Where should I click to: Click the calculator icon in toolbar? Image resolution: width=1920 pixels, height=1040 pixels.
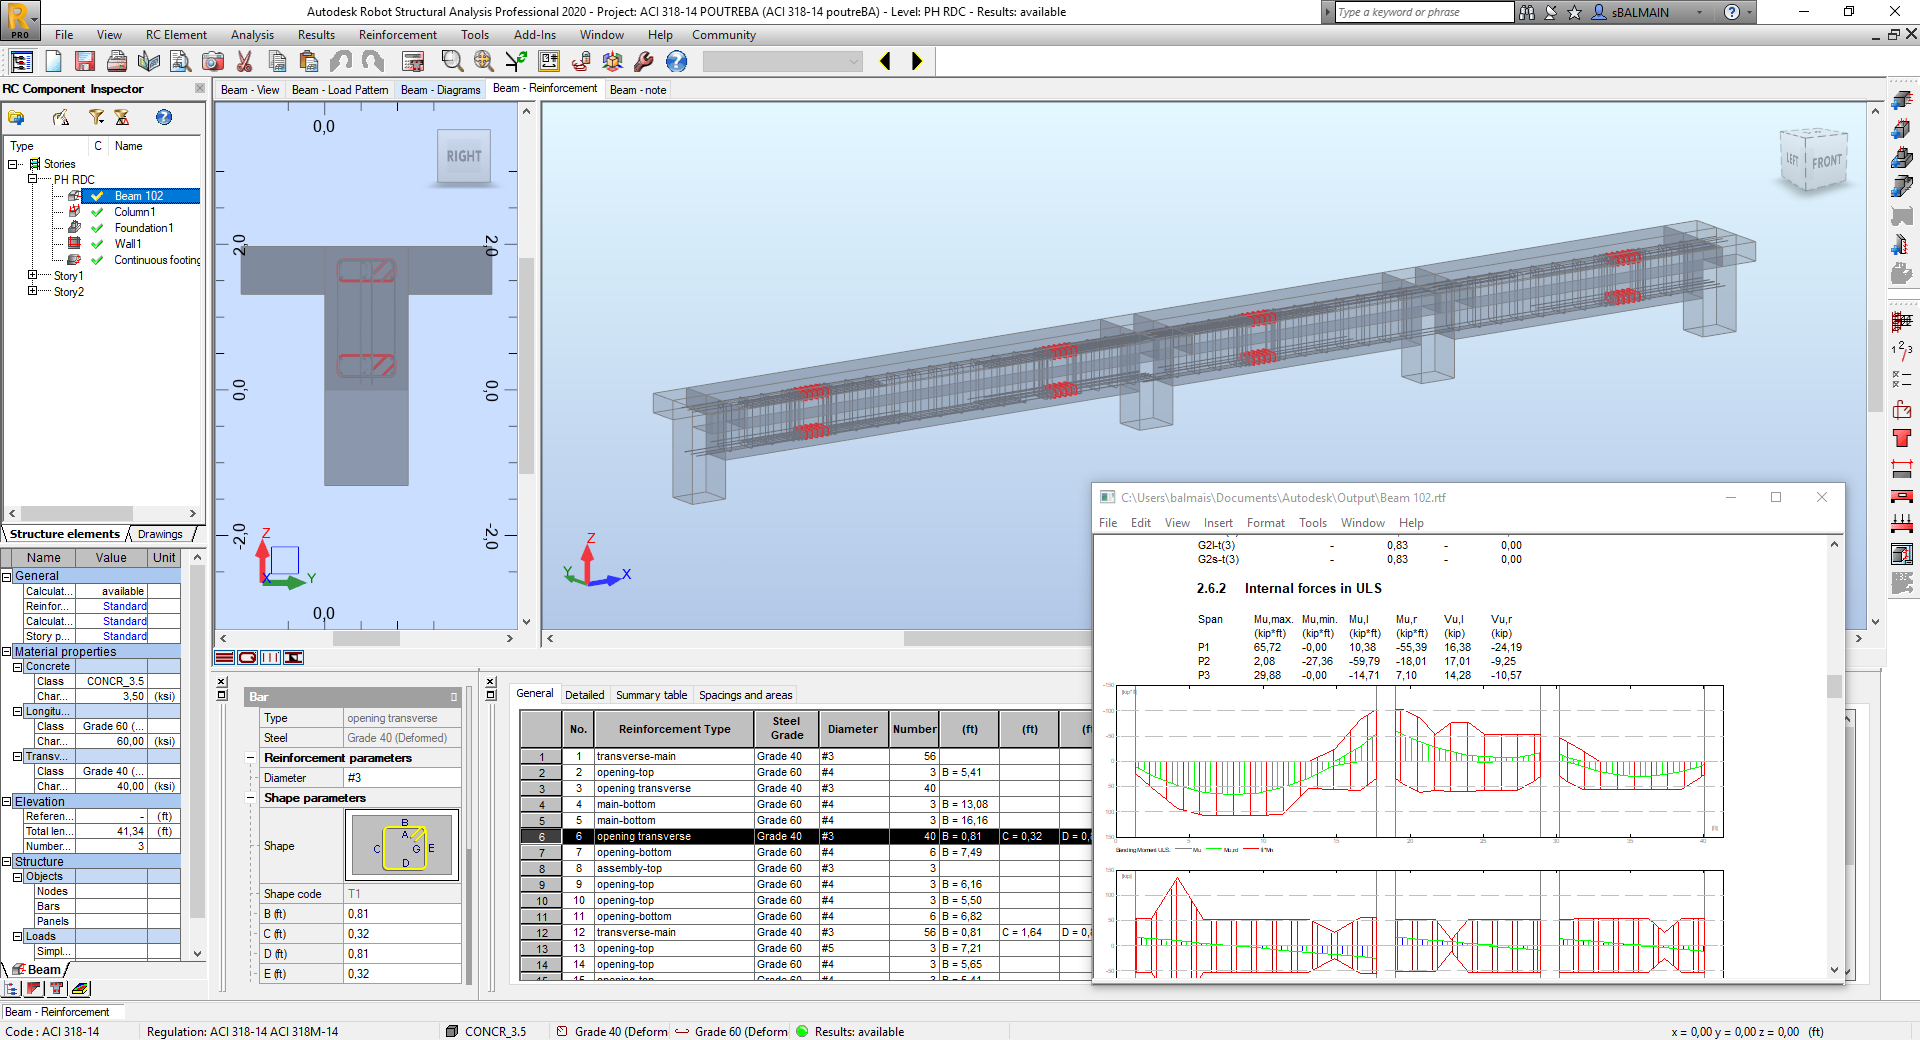click(x=413, y=62)
